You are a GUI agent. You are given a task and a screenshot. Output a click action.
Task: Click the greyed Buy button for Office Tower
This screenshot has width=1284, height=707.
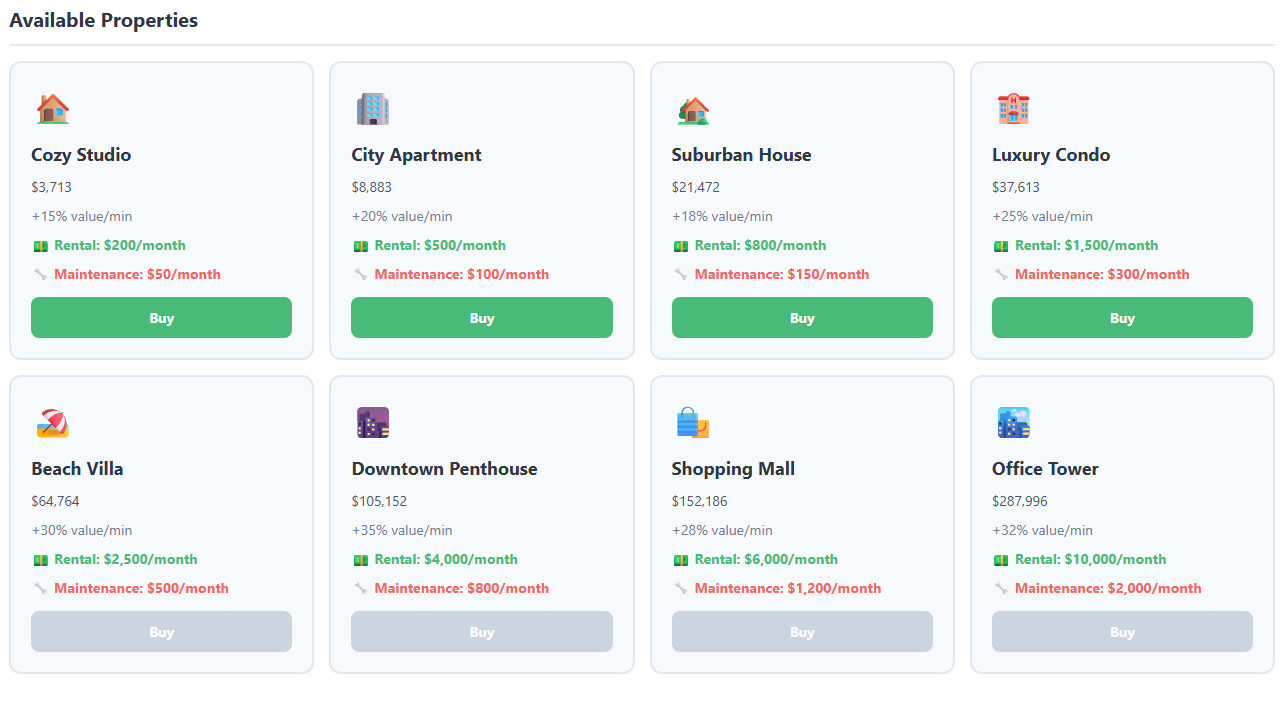pyautogui.click(x=1122, y=632)
